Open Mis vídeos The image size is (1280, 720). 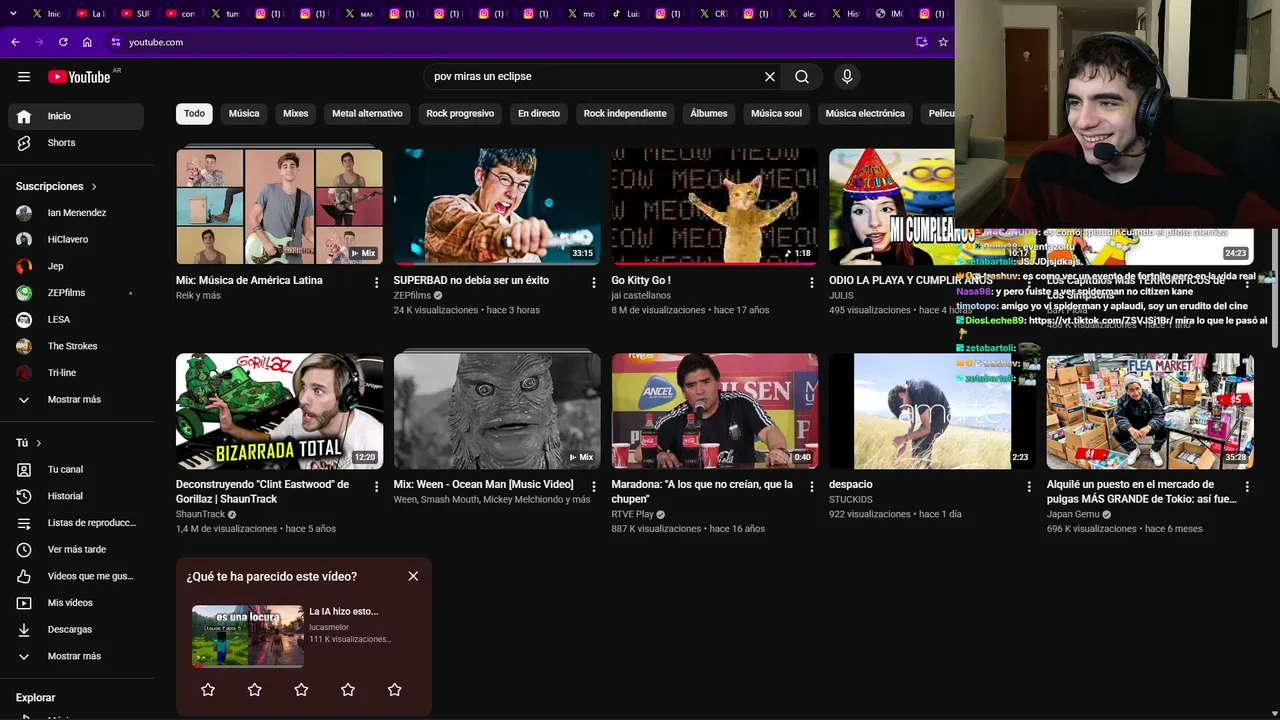click(x=76, y=603)
